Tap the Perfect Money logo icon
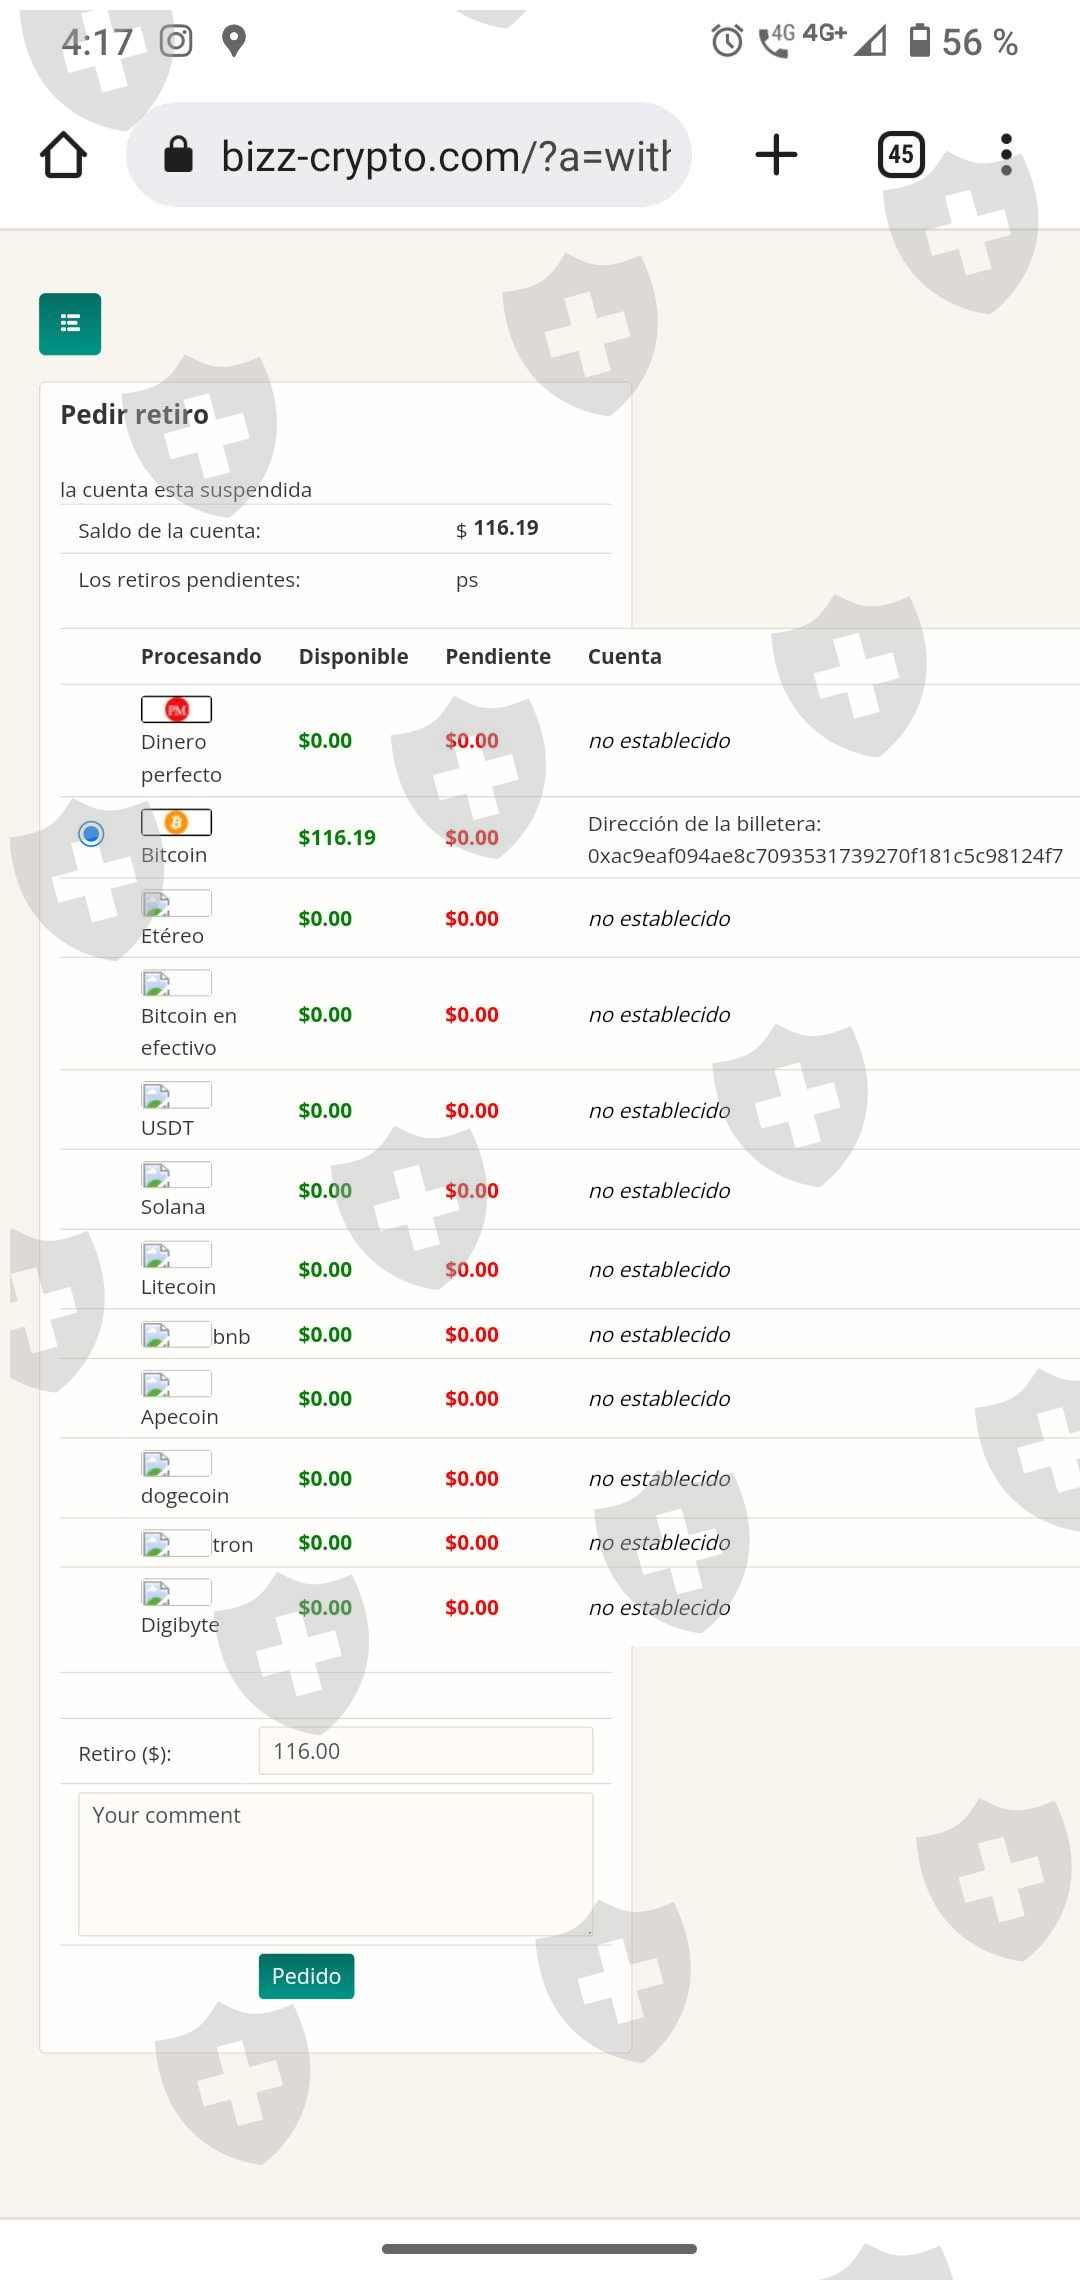Screen dimensions: 1080x2280 click(176, 709)
